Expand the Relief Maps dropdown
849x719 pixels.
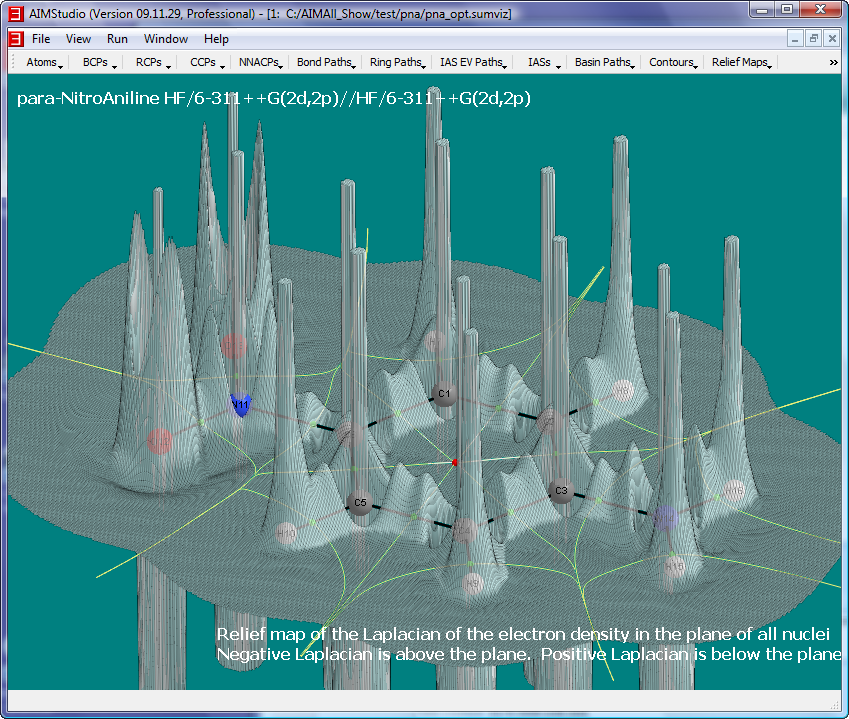tap(742, 62)
